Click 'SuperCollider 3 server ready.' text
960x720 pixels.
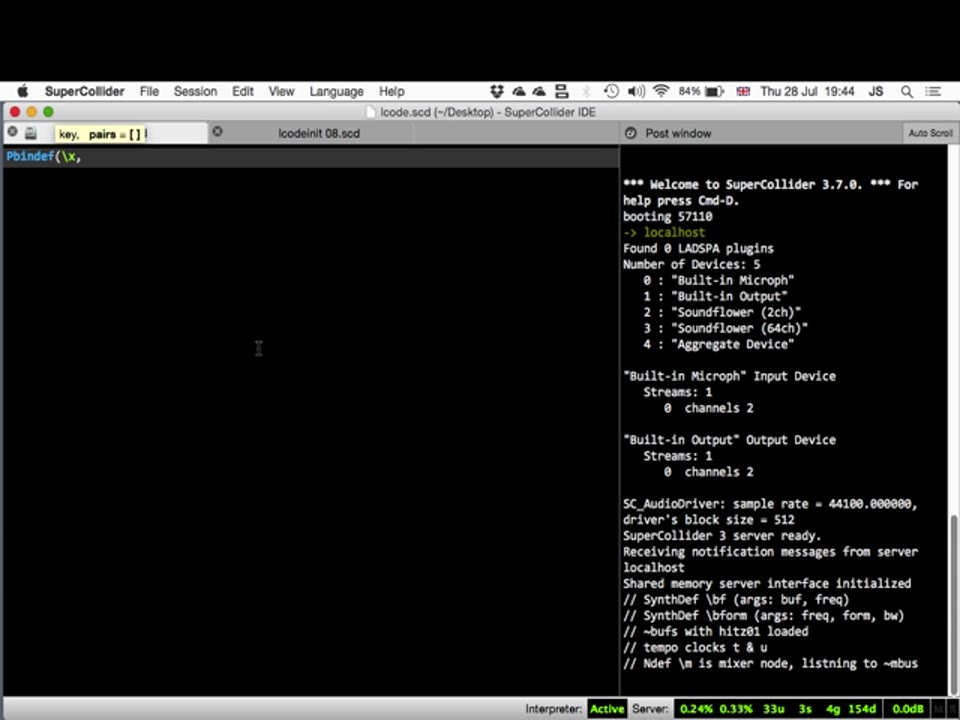722,536
